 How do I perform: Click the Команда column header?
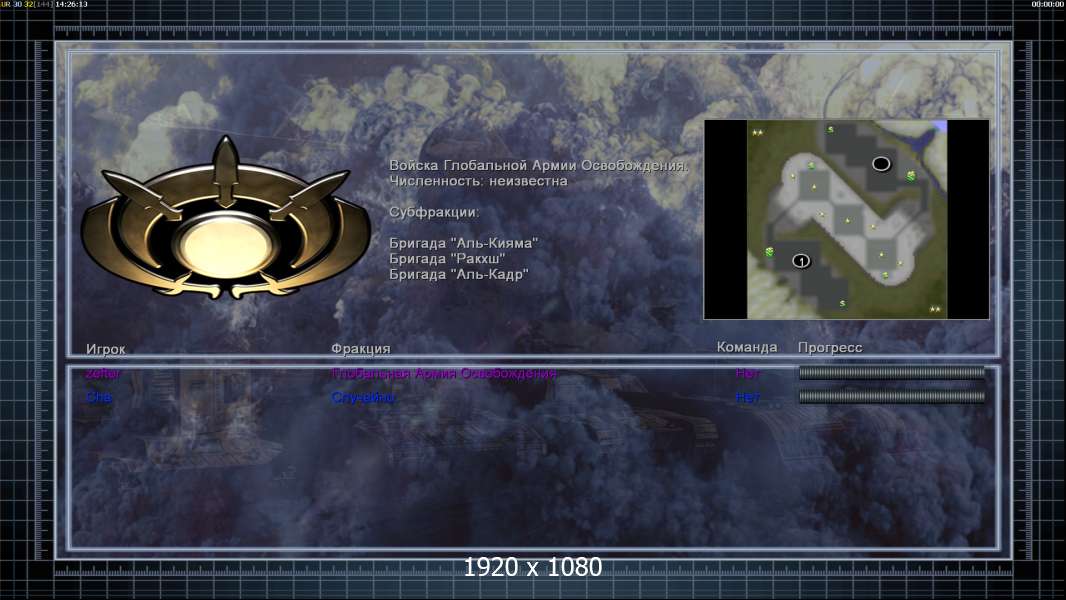[746, 347]
